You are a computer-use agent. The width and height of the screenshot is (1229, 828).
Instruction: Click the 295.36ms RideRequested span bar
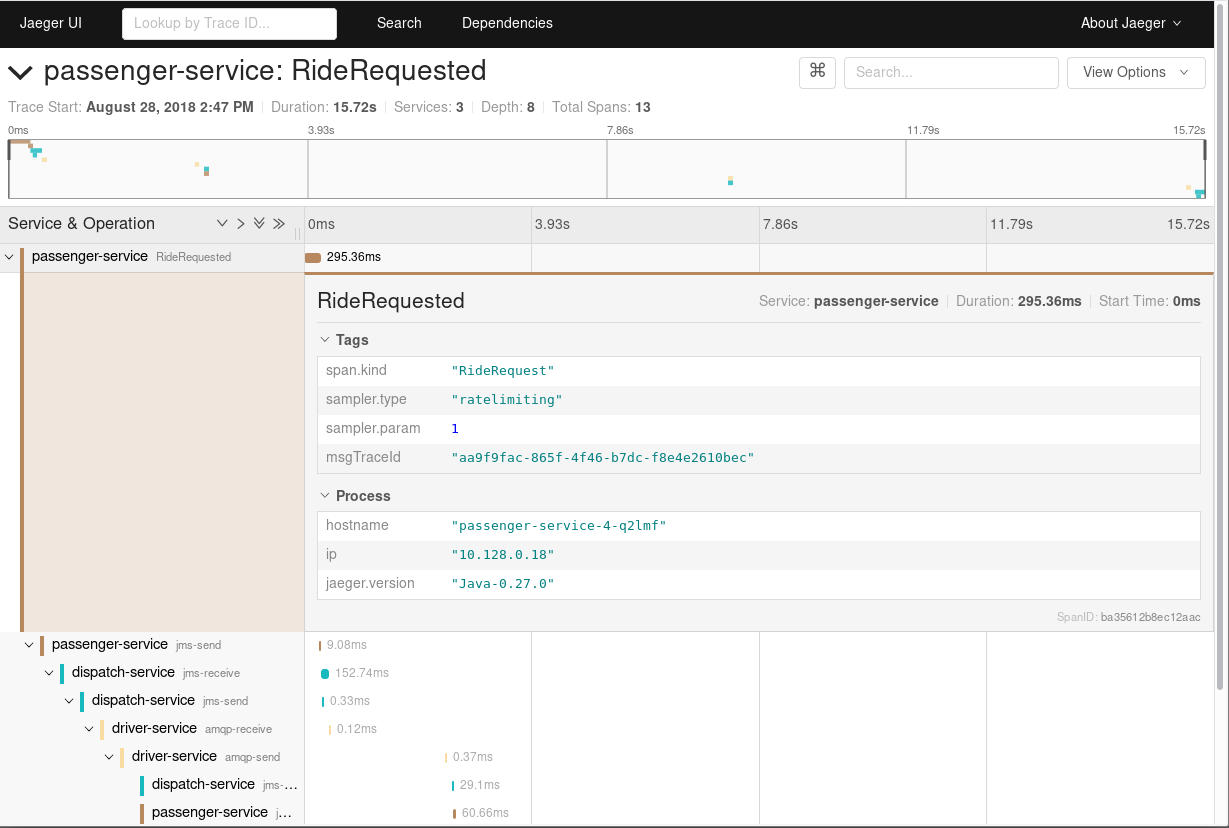tap(313, 257)
